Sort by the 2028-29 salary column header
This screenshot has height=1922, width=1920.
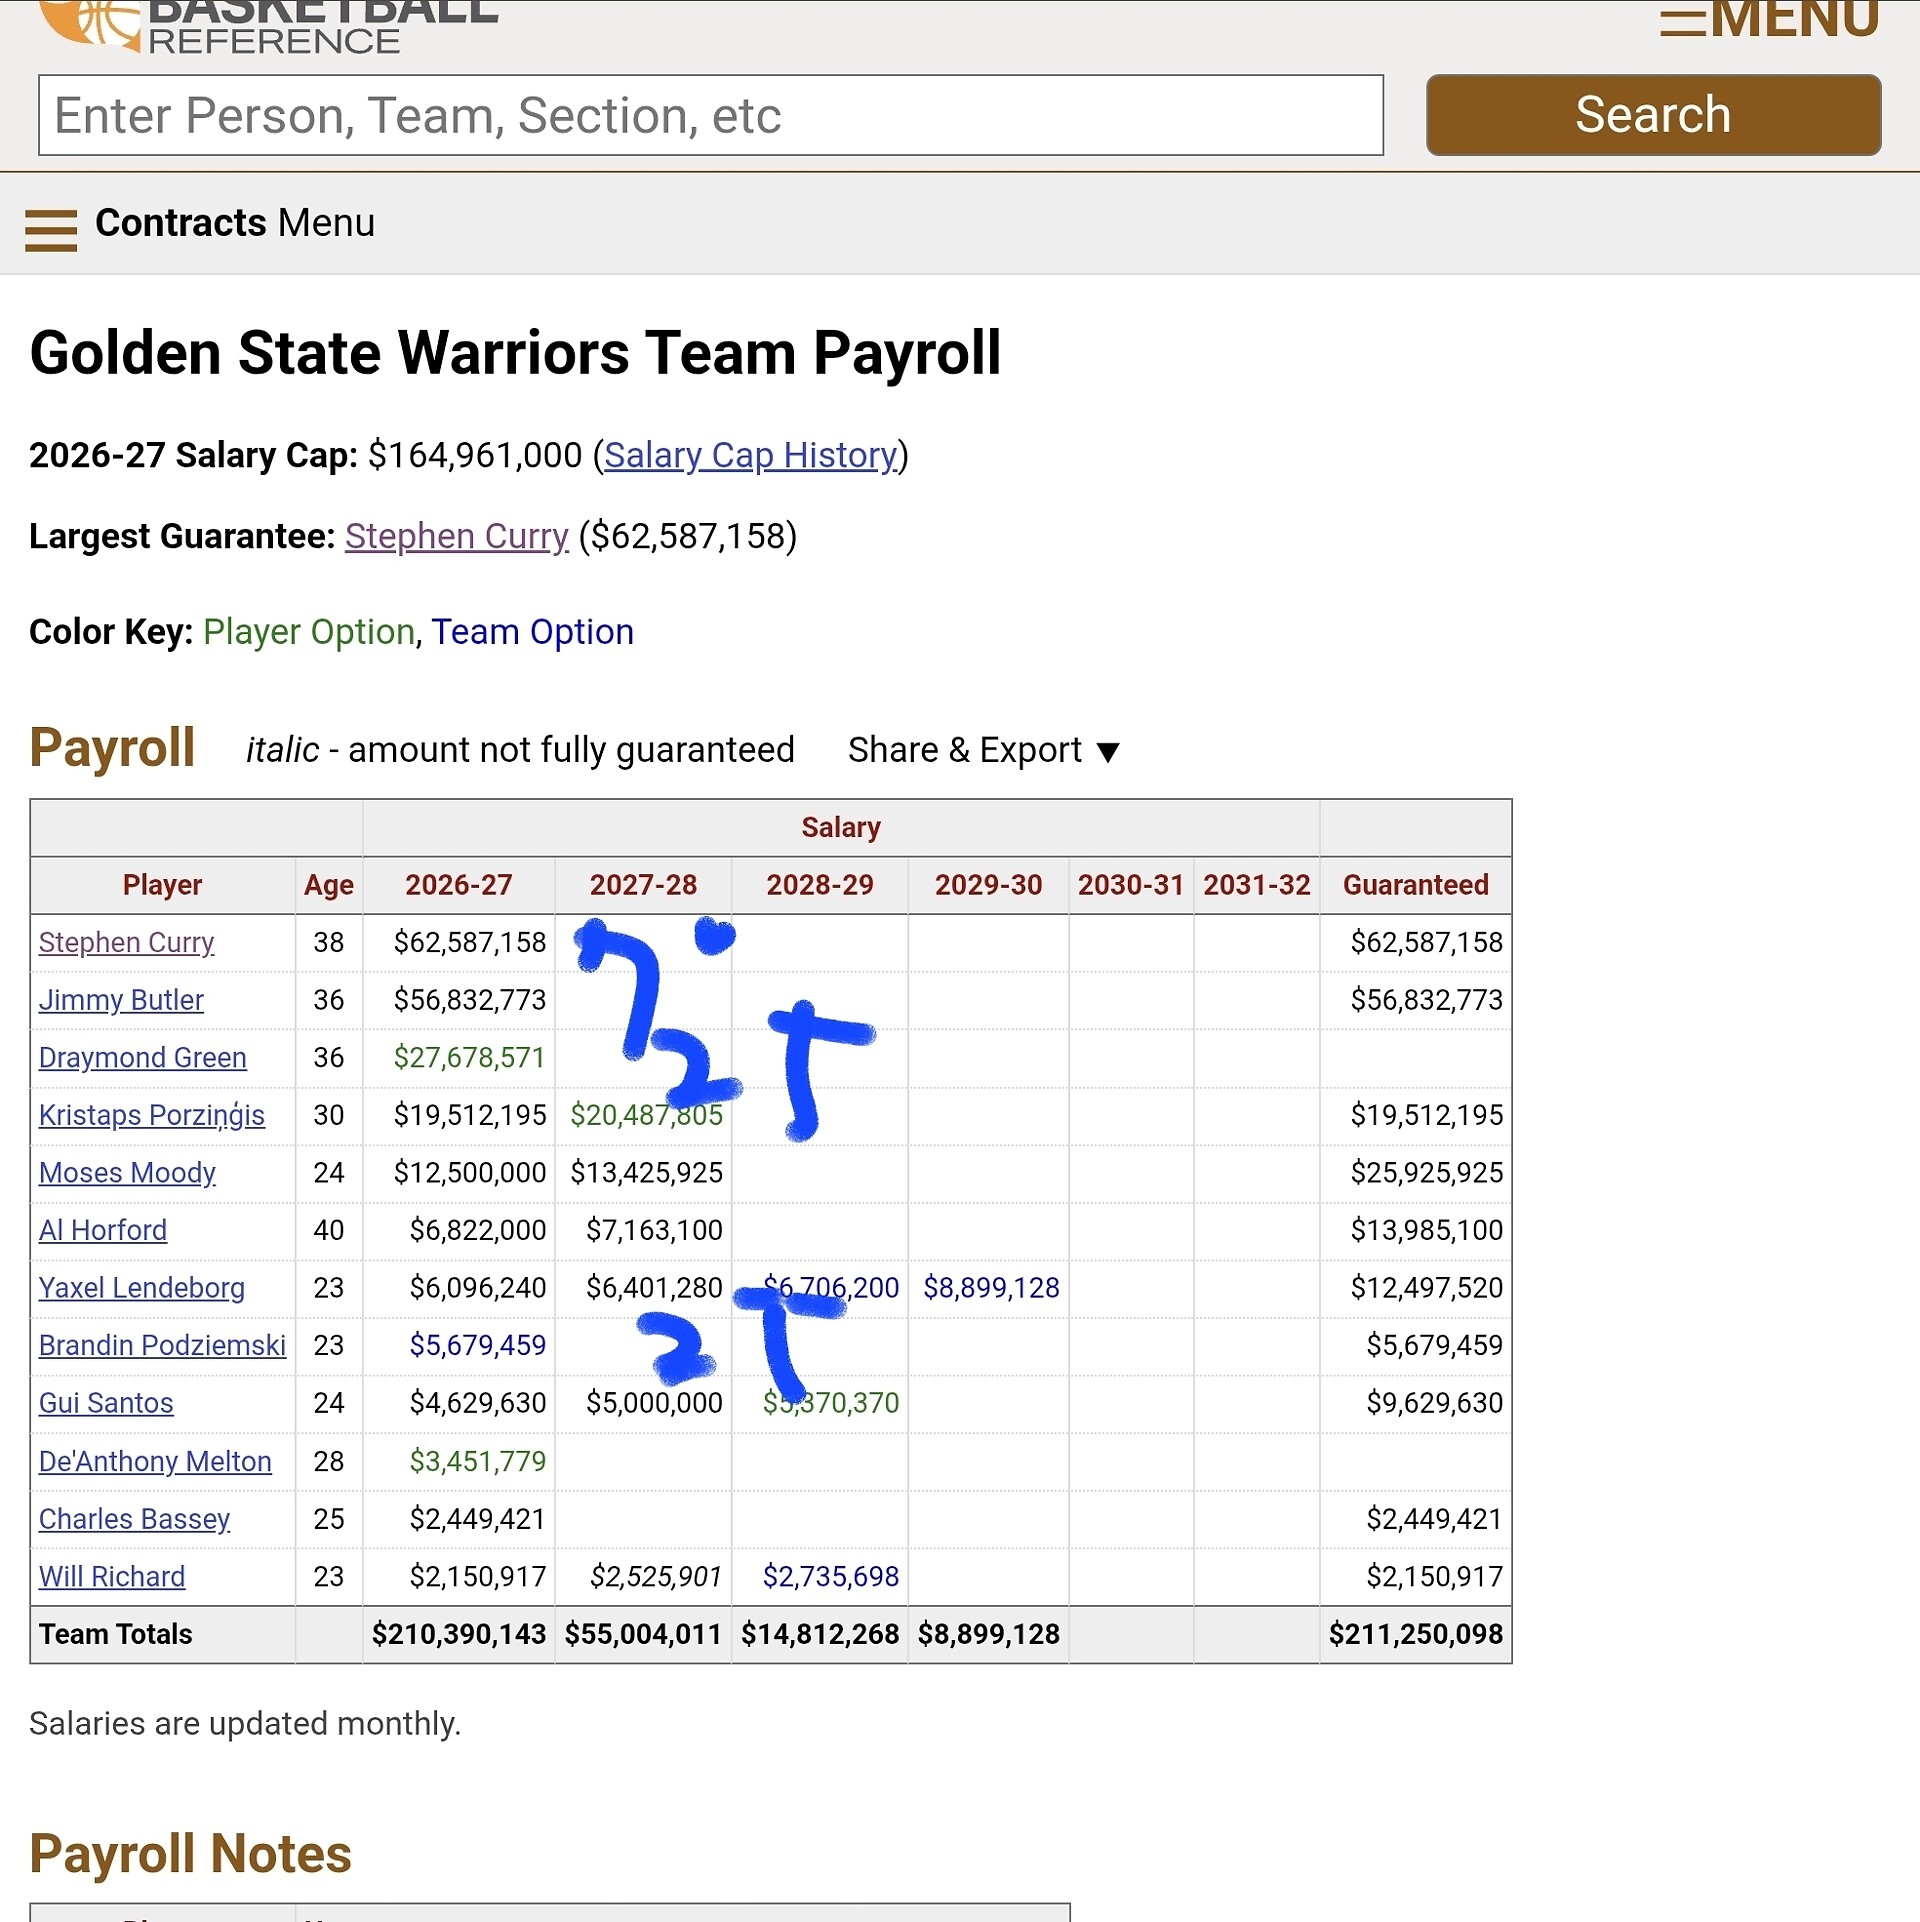pos(820,885)
